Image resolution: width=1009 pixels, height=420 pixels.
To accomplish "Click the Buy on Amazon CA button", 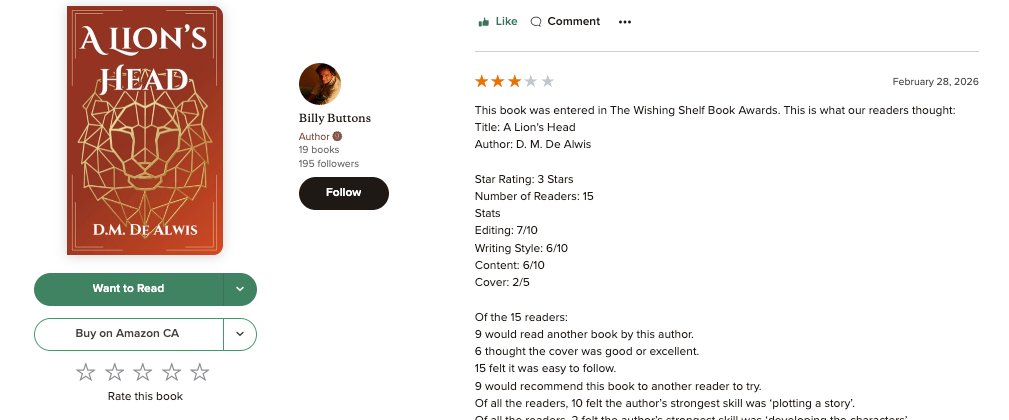I will [x=127, y=334].
